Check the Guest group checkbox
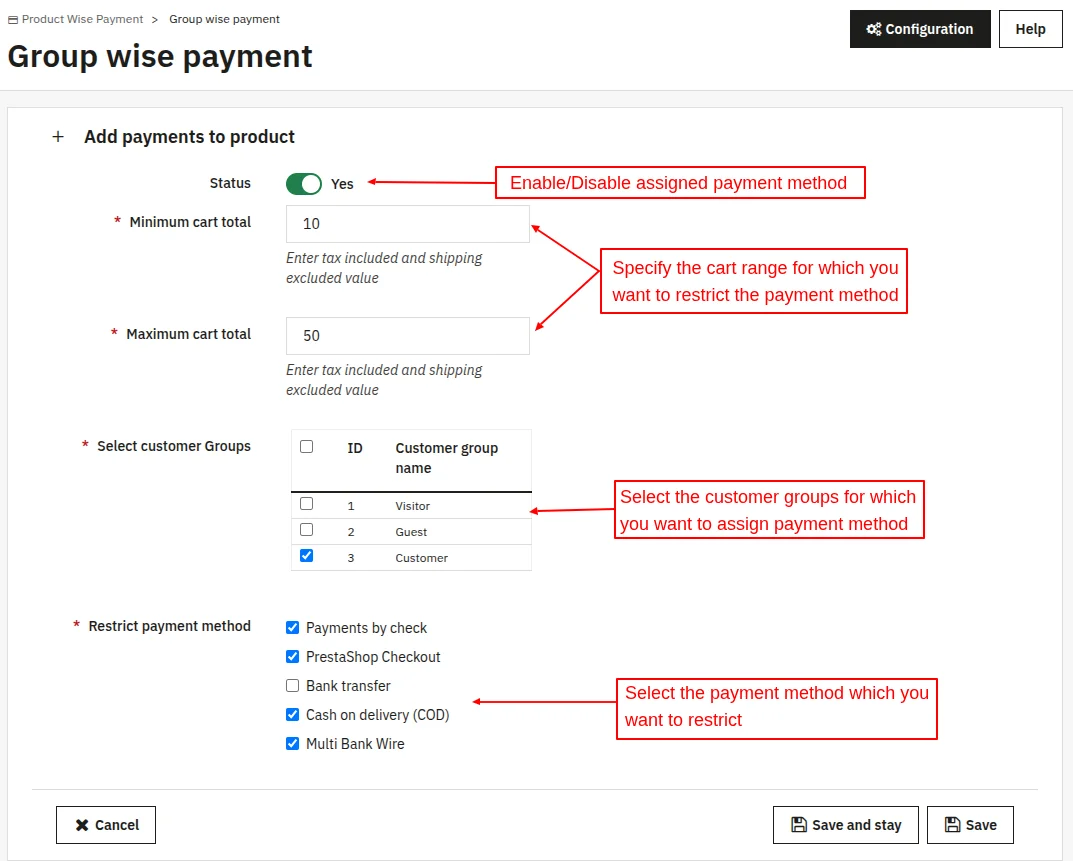The width and height of the screenshot is (1073, 861). coord(307,530)
